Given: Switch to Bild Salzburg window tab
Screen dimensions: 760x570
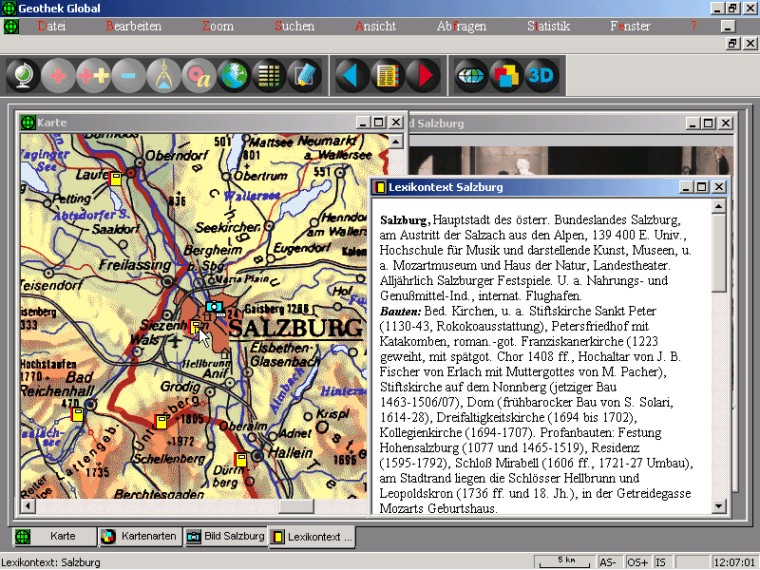Looking at the screenshot, I should (226, 537).
